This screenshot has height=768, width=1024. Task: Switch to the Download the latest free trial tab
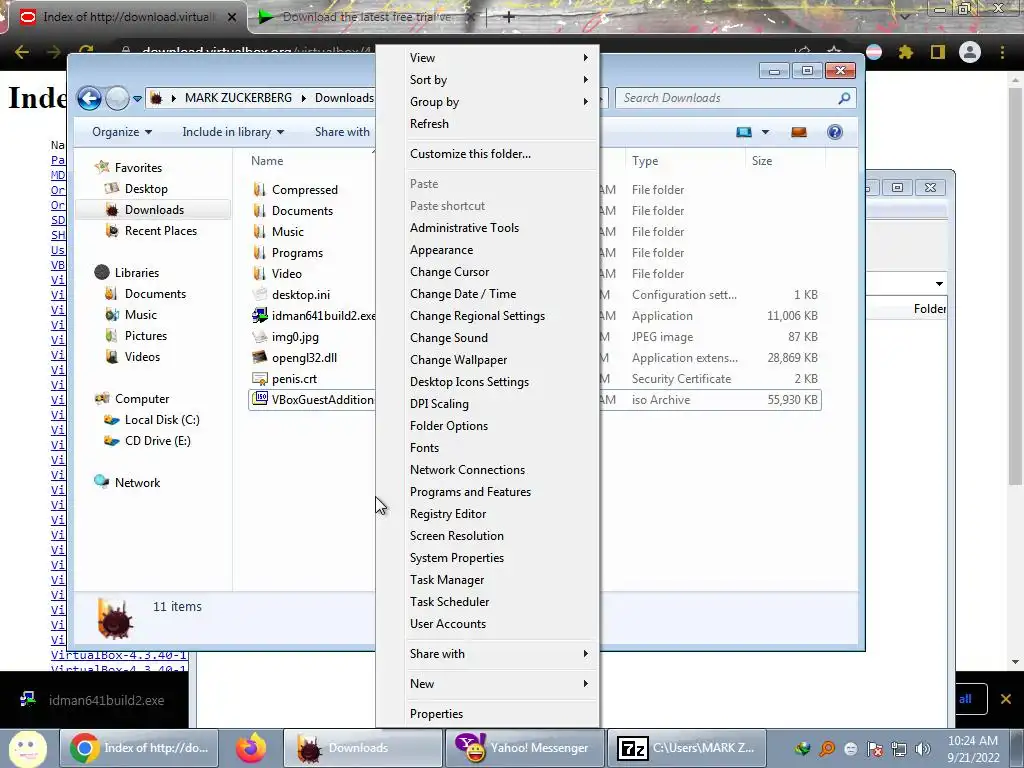366,17
